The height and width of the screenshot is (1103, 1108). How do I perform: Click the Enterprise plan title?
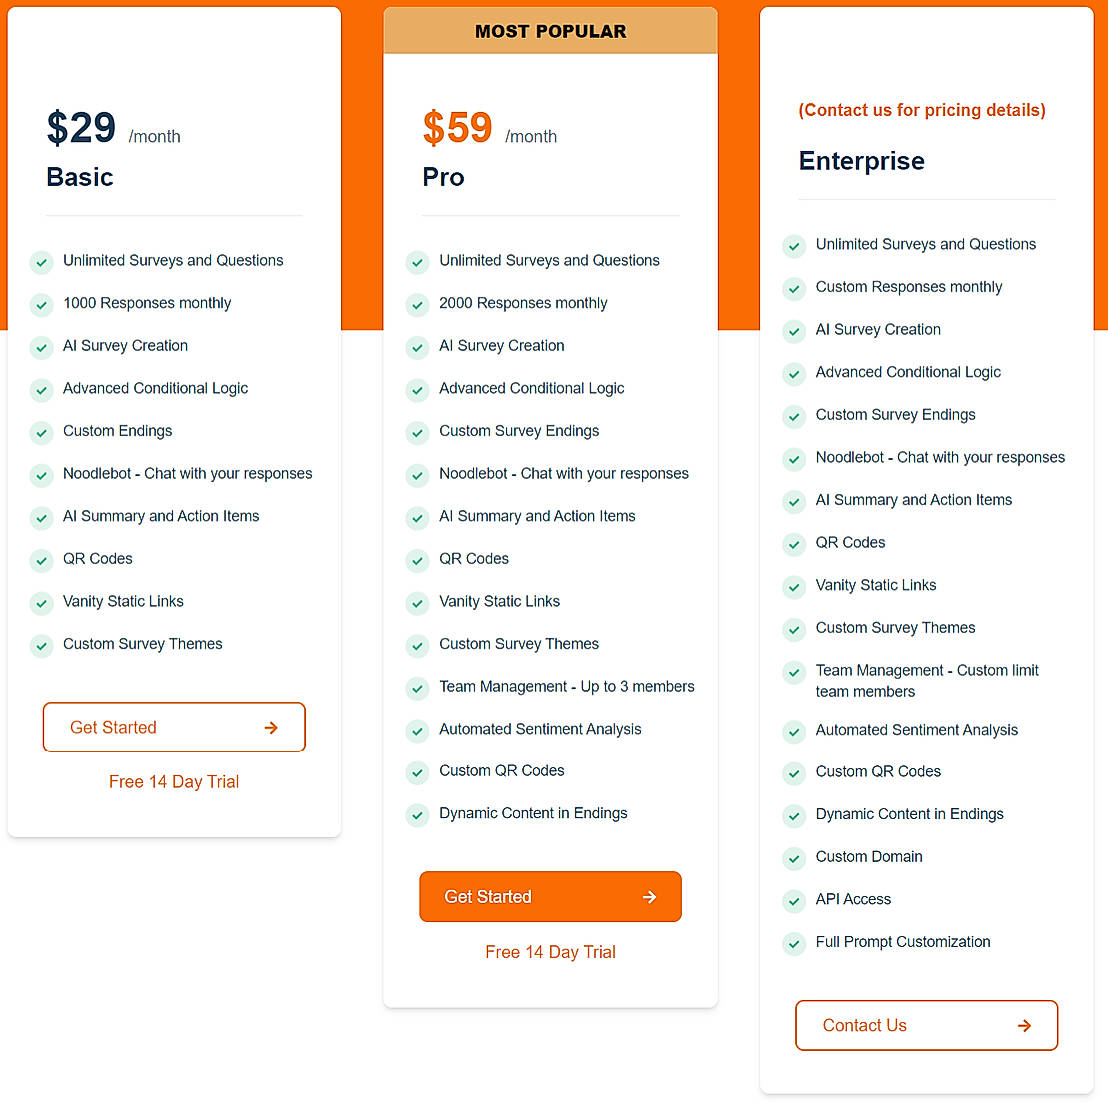tap(861, 161)
